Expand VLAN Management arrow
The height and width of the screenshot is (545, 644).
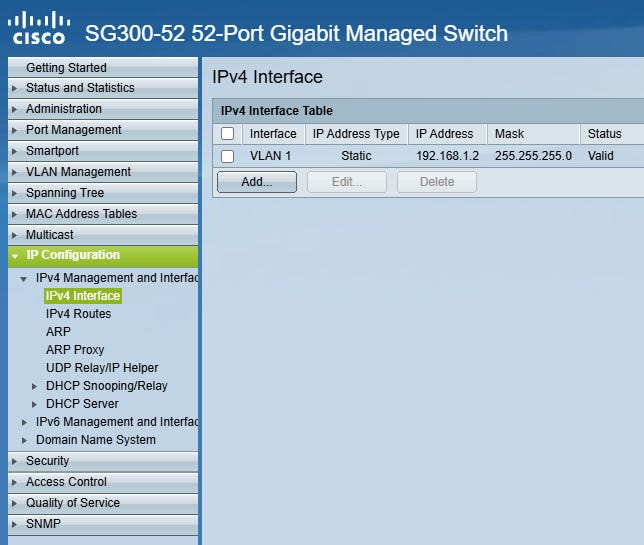14,172
